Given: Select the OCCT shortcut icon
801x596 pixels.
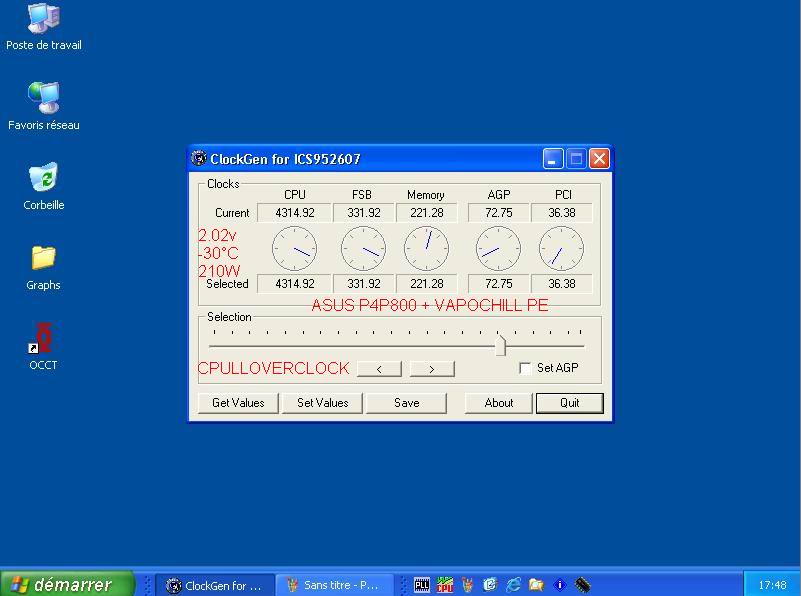Looking at the screenshot, I should pyautogui.click(x=43, y=346).
